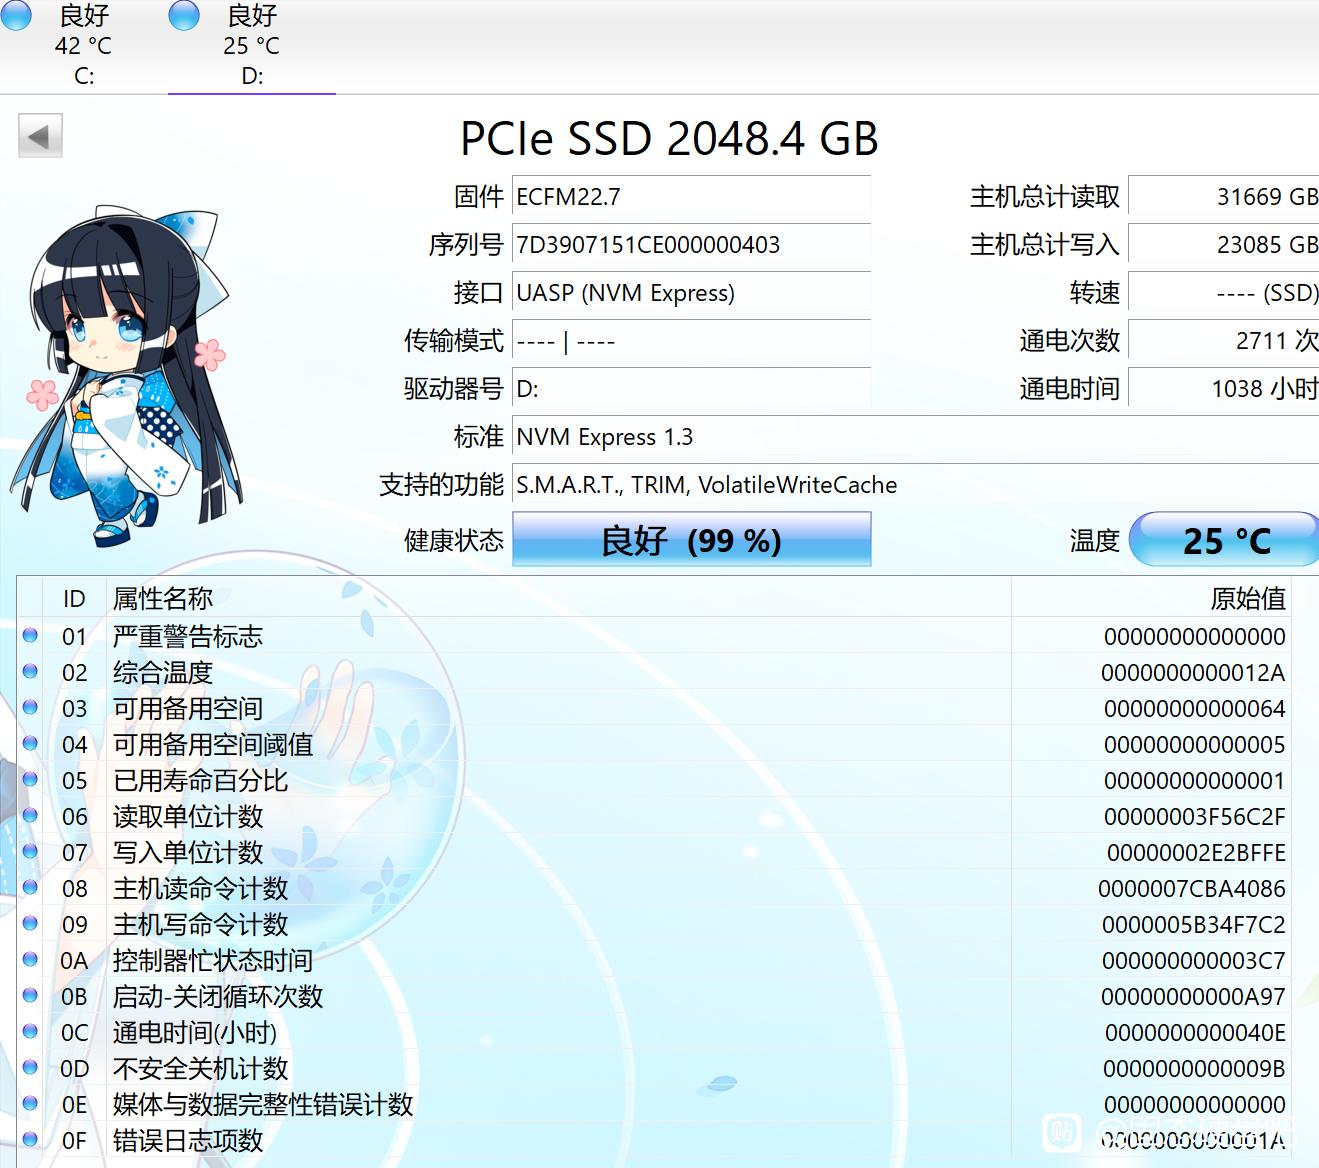Click status orb for attribute 04 可用备用空间阈值
The height and width of the screenshot is (1168, 1319).
[x=30, y=744]
